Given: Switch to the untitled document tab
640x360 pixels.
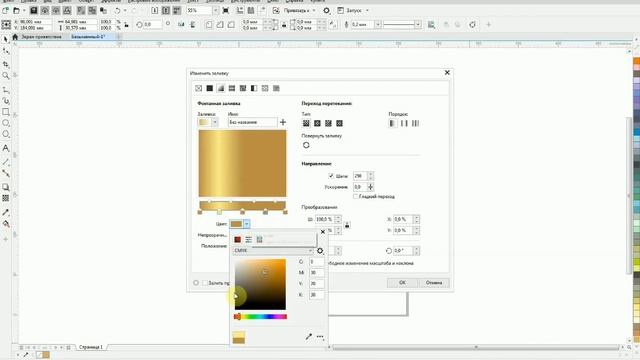Looking at the screenshot, I should coord(88,37).
